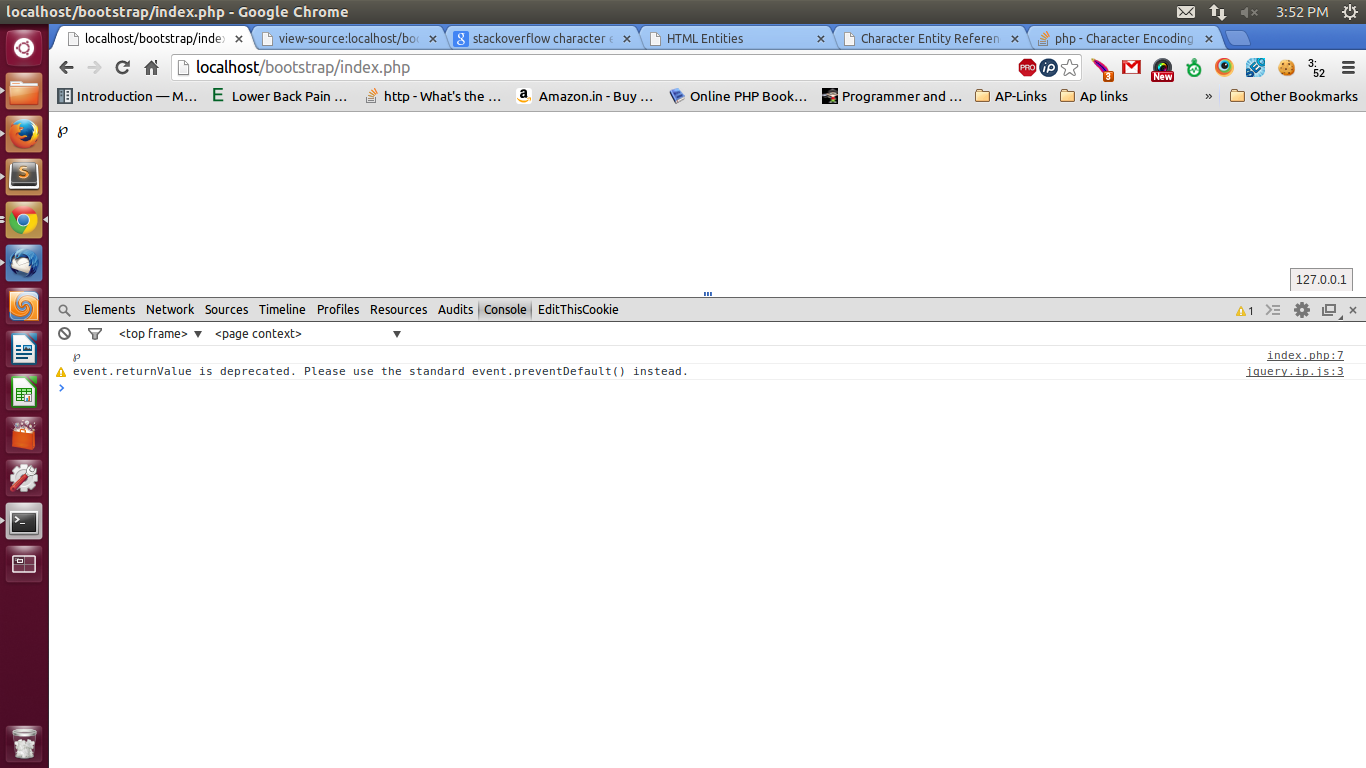Switch to the Elements panel

[x=109, y=310]
